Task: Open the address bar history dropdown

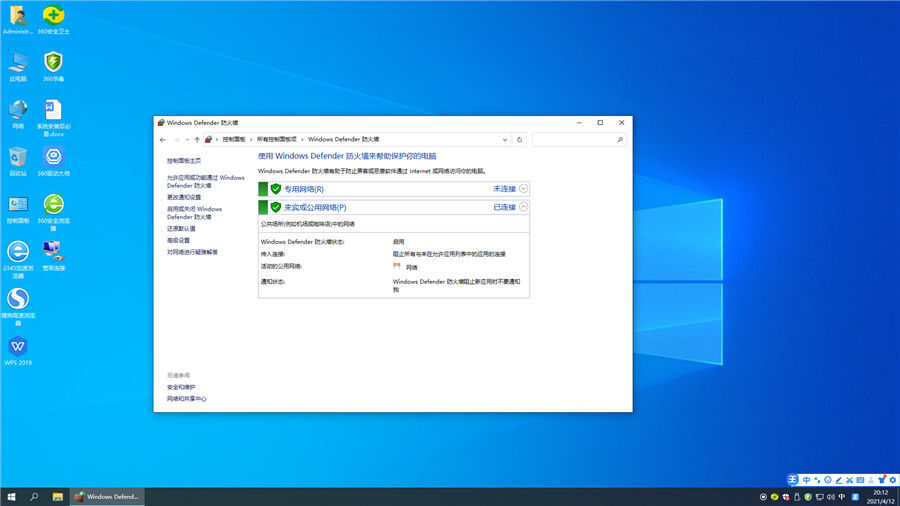Action: [505, 139]
